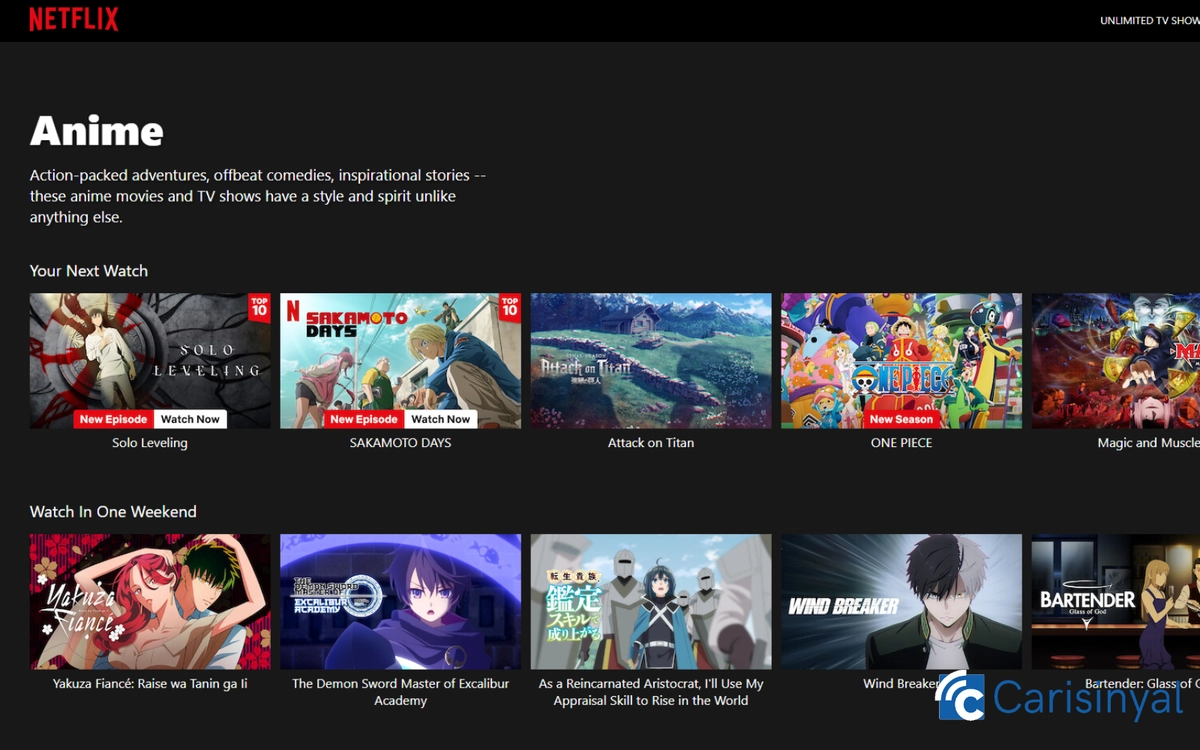This screenshot has height=750, width=1200.
Task: Click the New Season badge on ONE PIECE
Action: (x=899, y=419)
